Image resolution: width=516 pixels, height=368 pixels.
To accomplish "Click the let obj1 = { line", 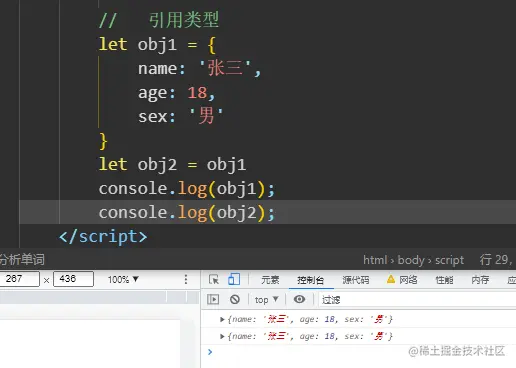I will coord(157,45).
